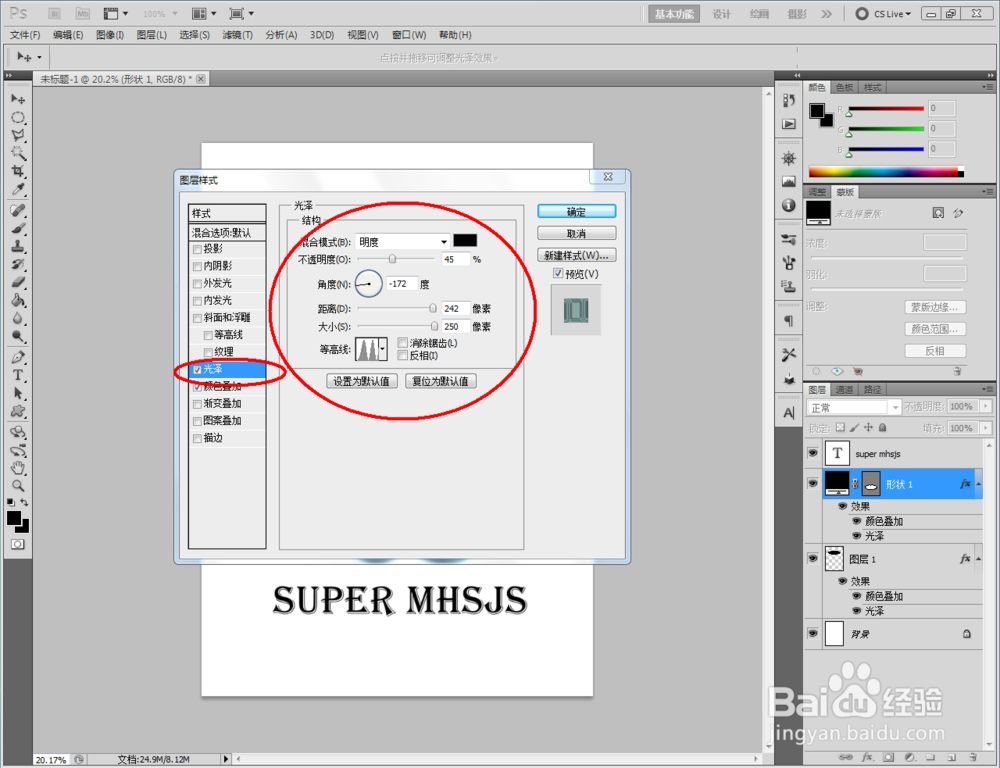
Task: Select the Path Selection tool
Action: click(18, 393)
